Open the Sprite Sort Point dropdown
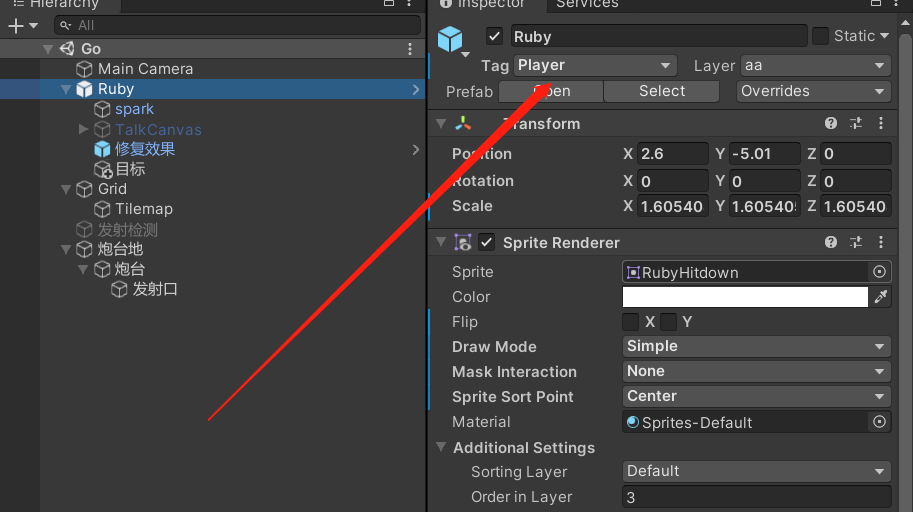The height and width of the screenshot is (512, 913). [x=756, y=396]
